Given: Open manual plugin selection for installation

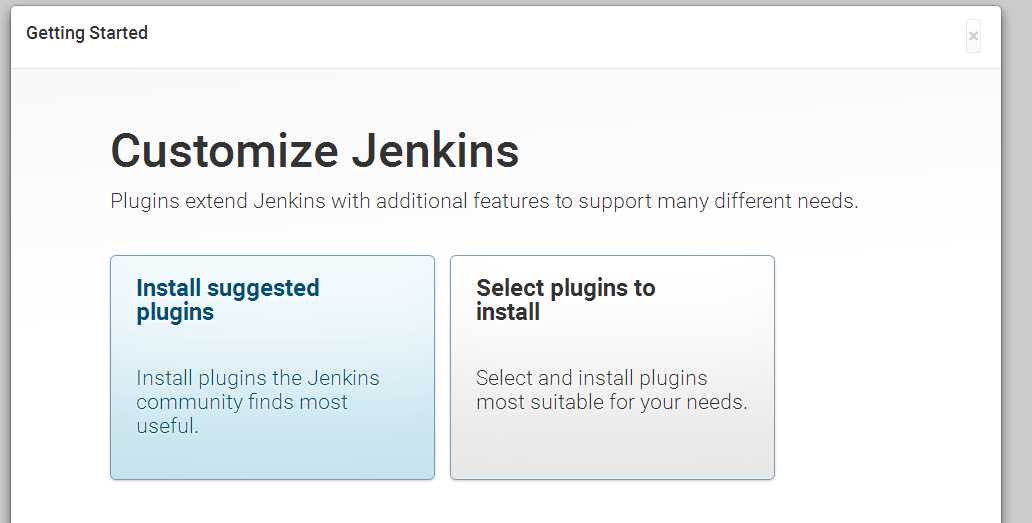Looking at the screenshot, I should [x=612, y=367].
